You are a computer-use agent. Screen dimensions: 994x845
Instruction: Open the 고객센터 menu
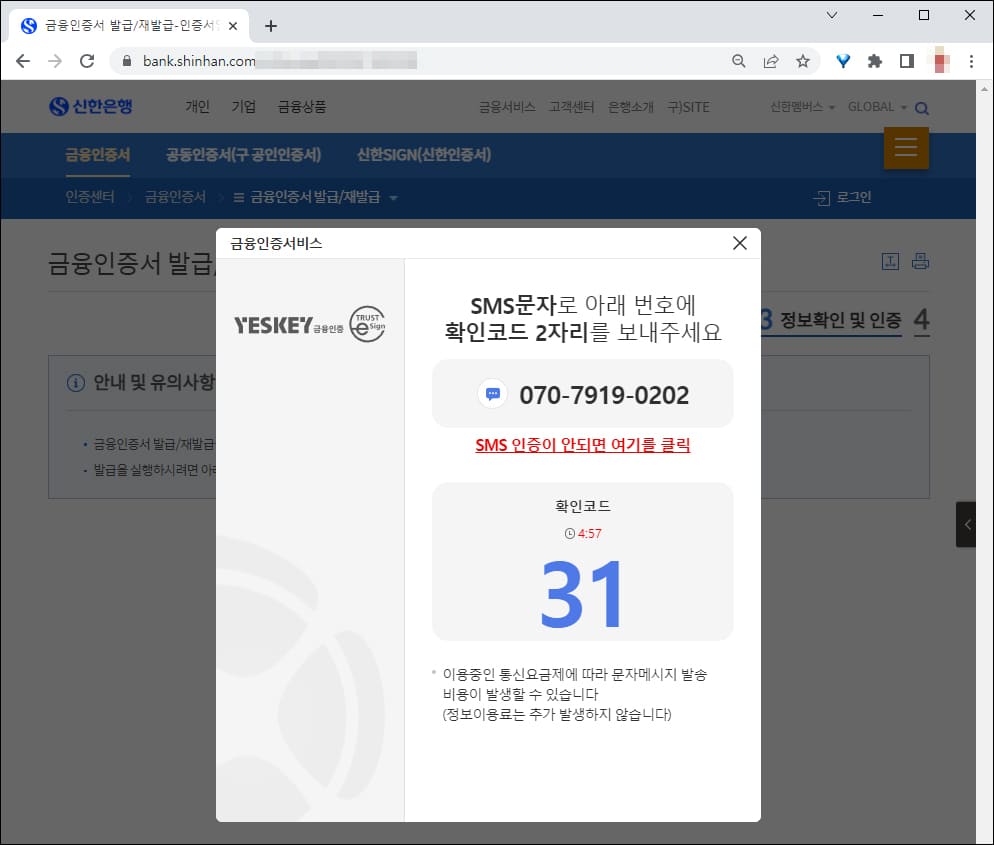tap(572, 107)
